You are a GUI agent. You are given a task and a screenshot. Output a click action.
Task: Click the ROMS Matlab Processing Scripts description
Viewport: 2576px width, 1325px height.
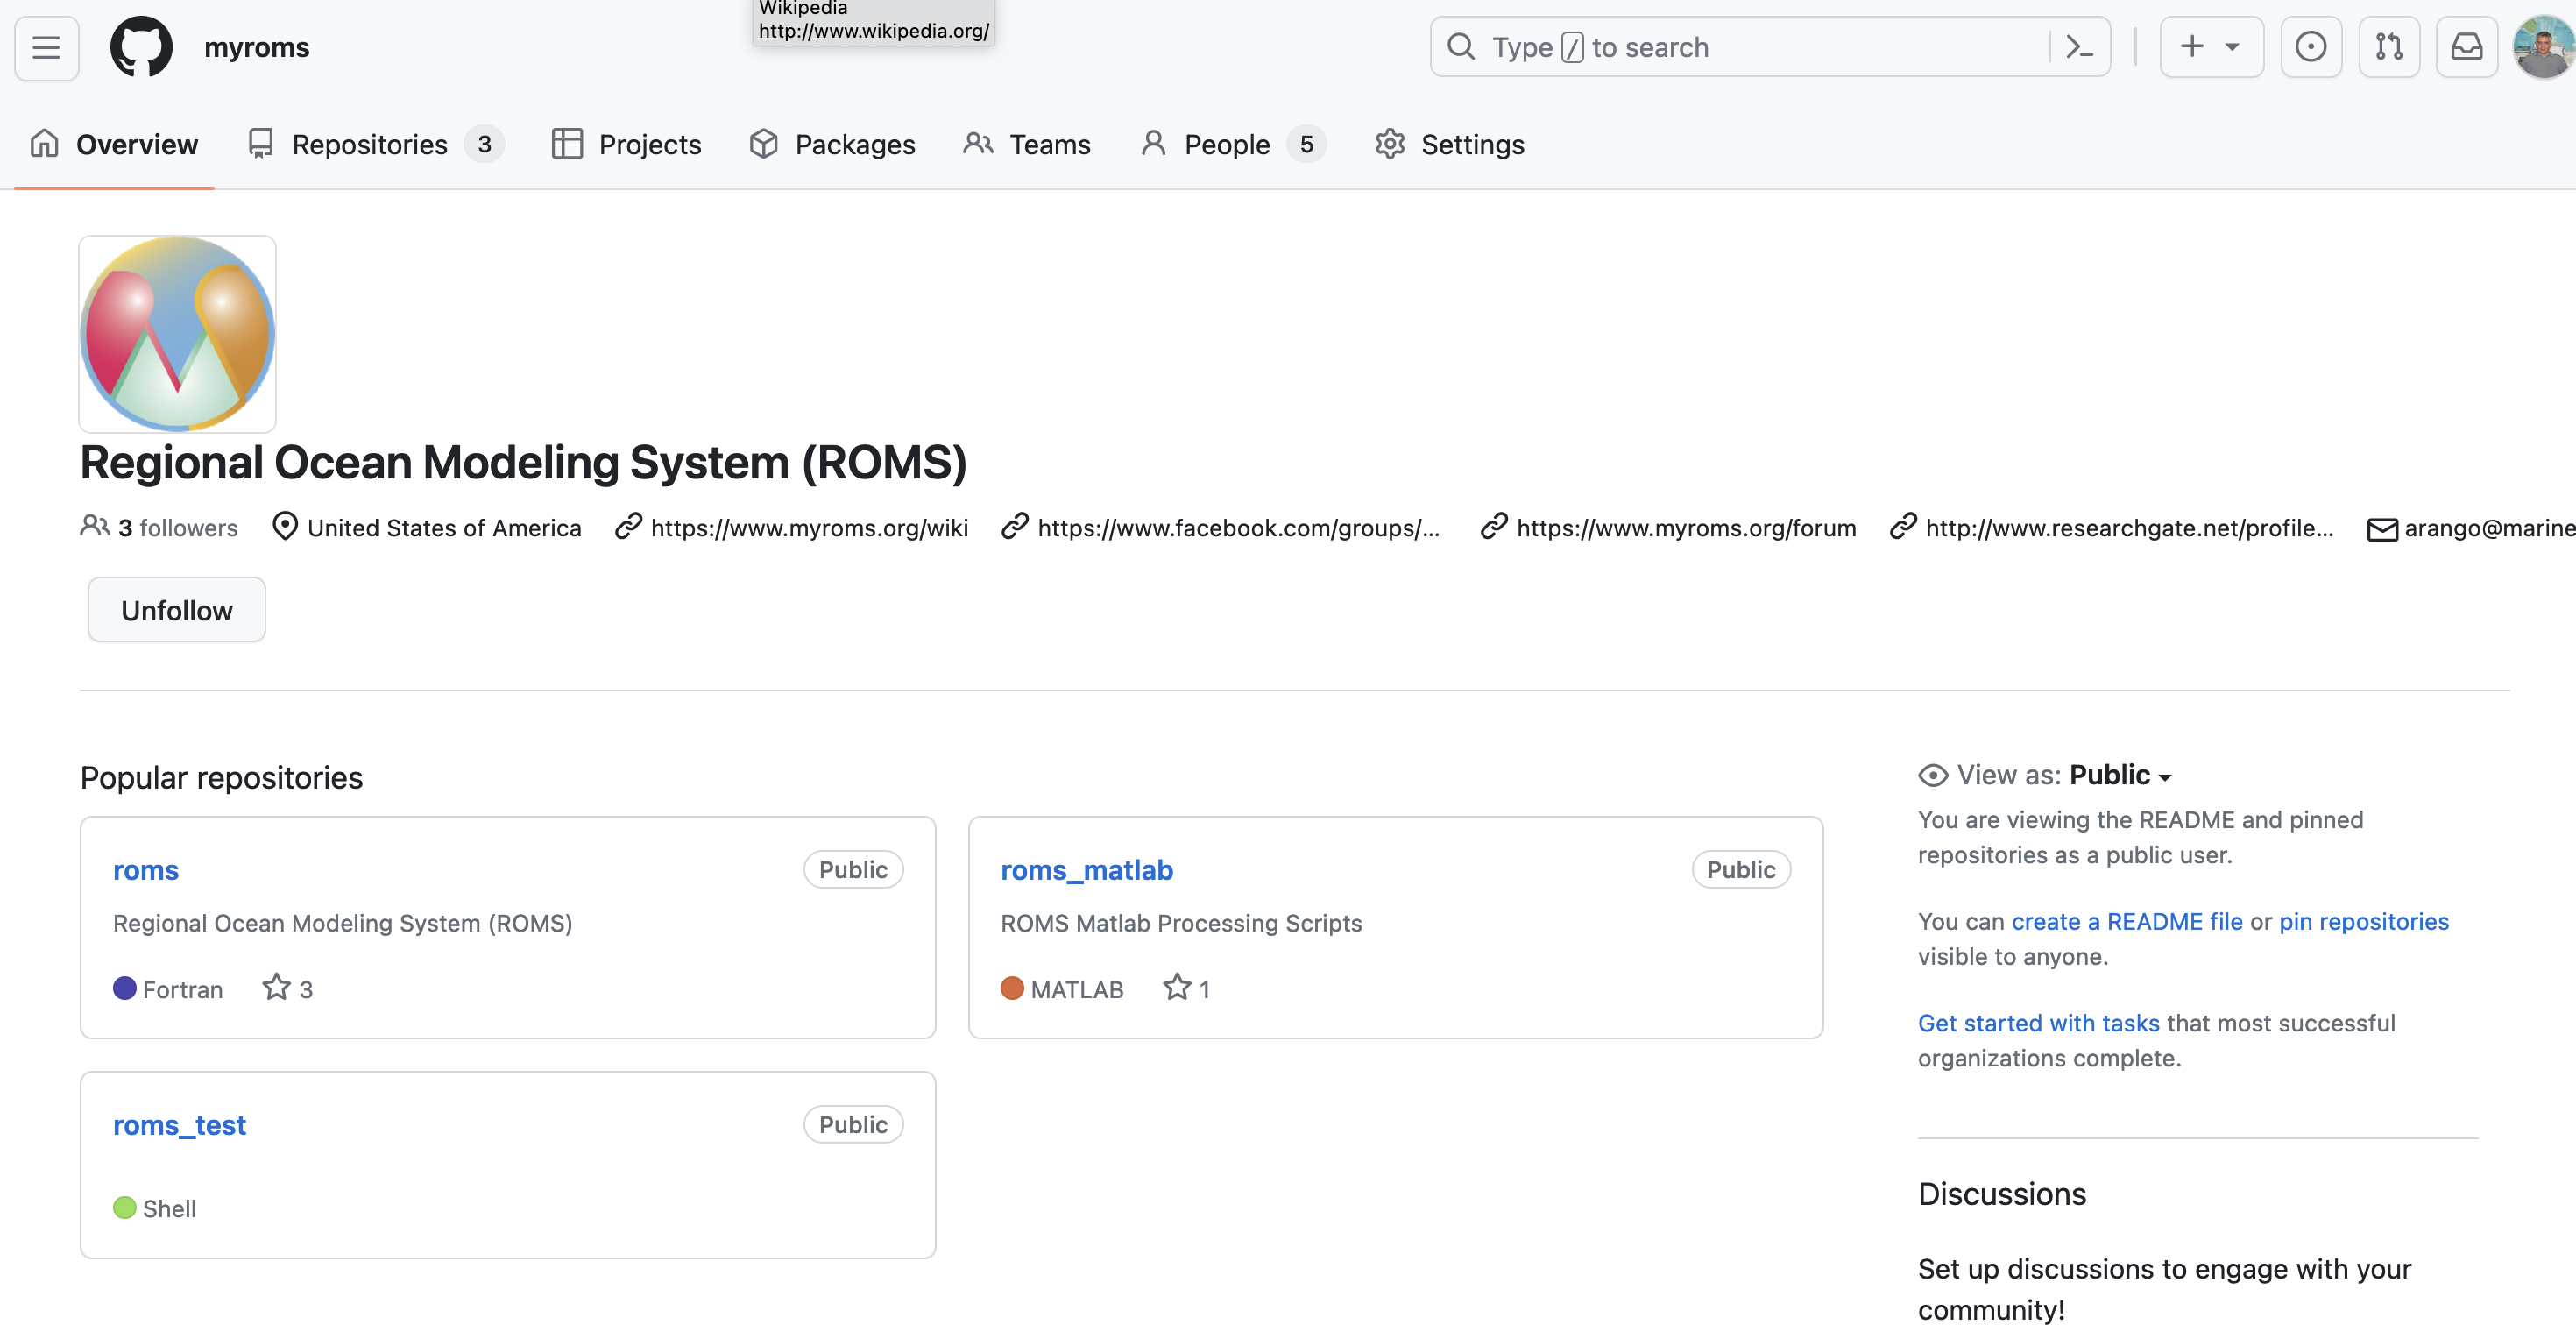pyautogui.click(x=1181, y=922)
